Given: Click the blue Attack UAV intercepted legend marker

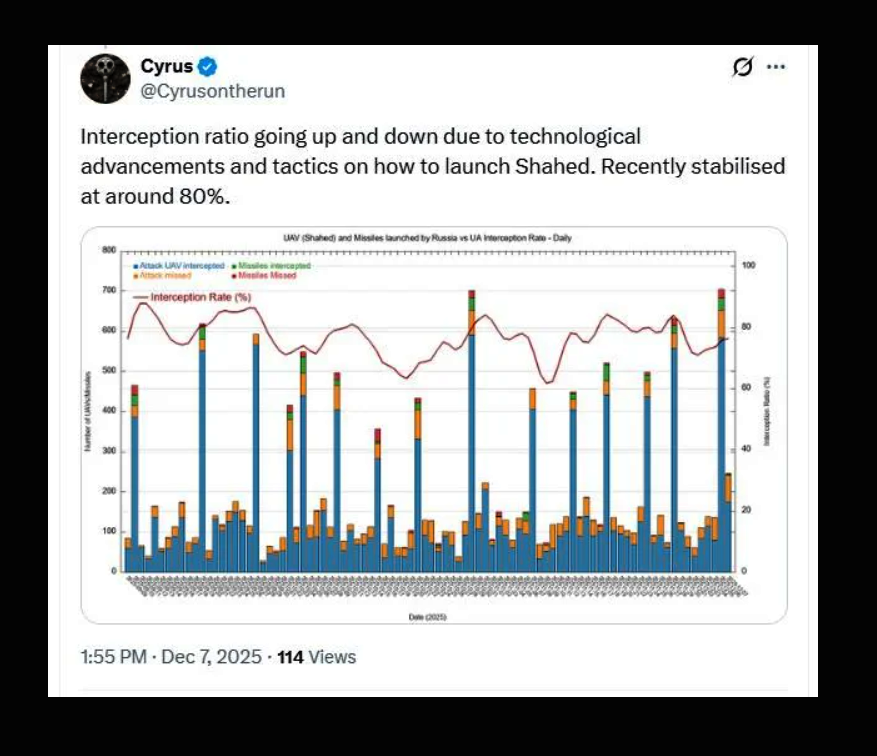Looking at the screenshot, I should (x=135, y=266).
